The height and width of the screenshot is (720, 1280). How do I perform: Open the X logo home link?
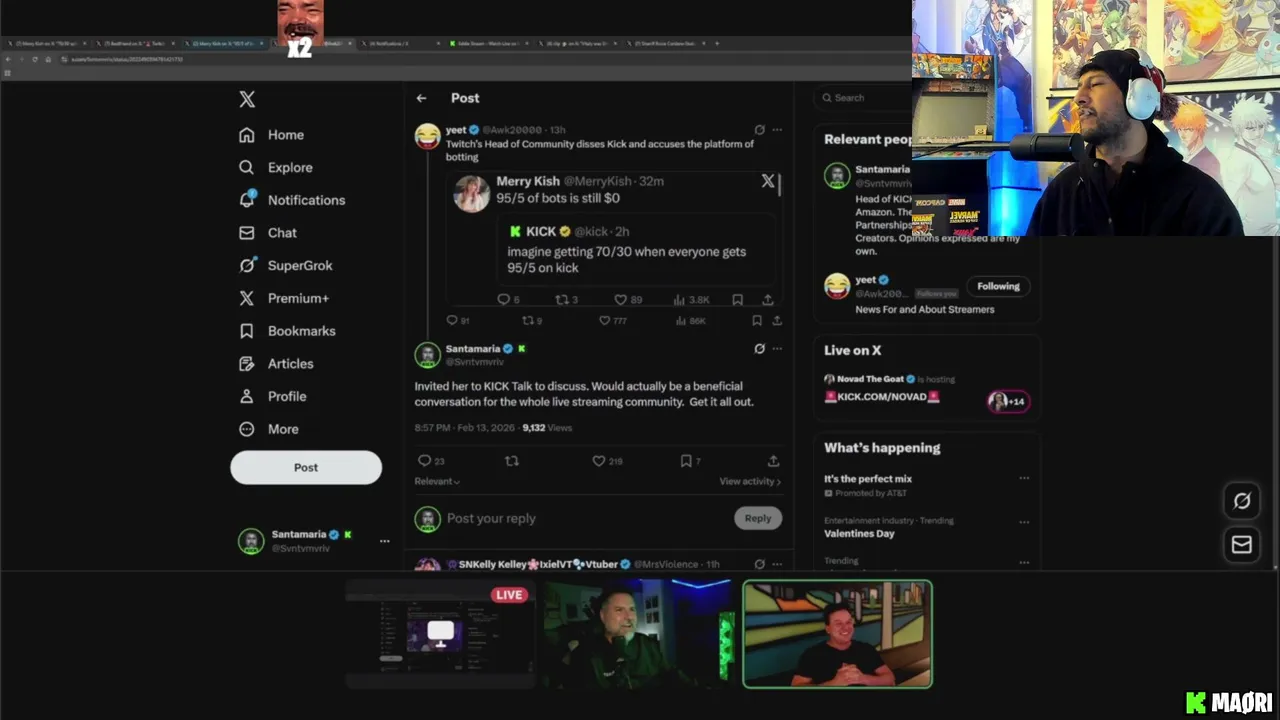(247, 99)
